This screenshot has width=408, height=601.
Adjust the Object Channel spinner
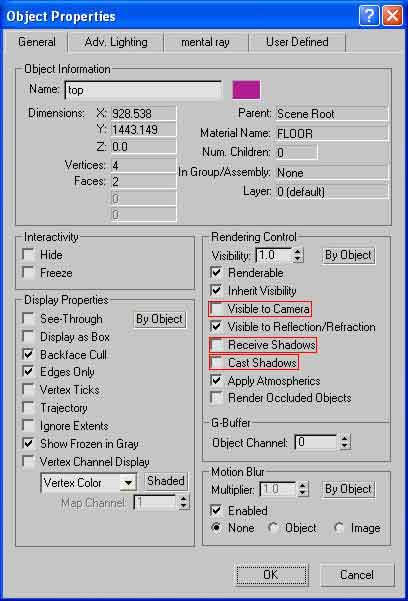tap(344, 443)
